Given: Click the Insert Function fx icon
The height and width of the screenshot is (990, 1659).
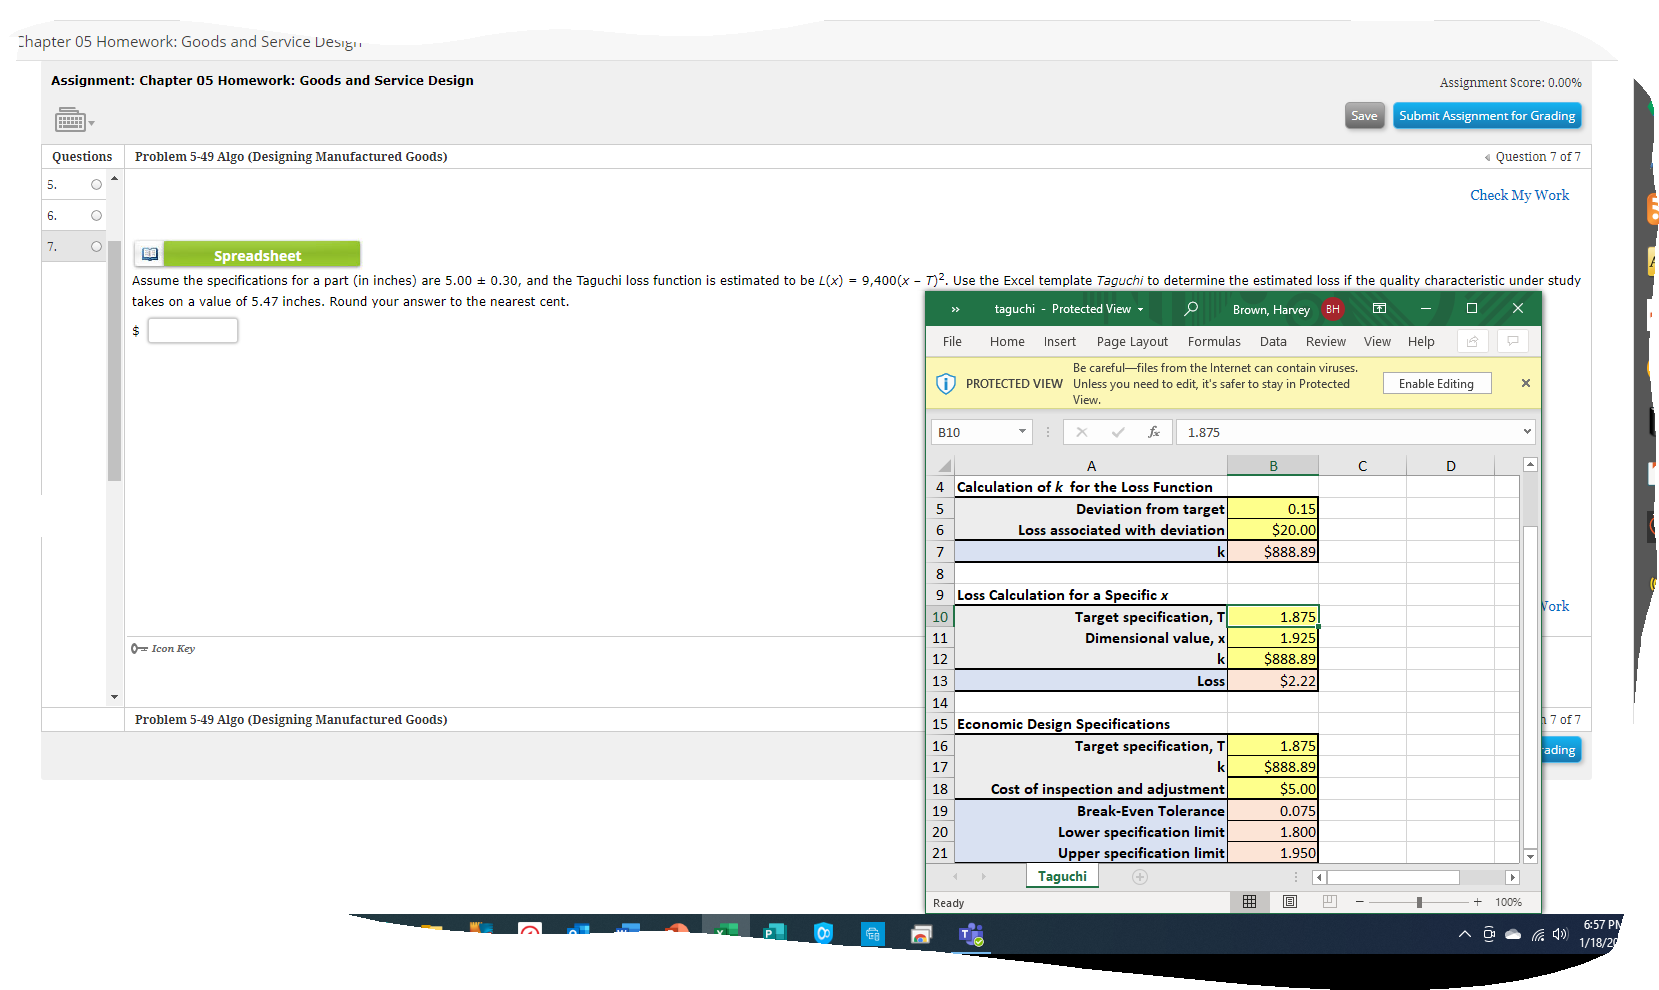Looking at the screenshot, I should tap(1154, 432).
